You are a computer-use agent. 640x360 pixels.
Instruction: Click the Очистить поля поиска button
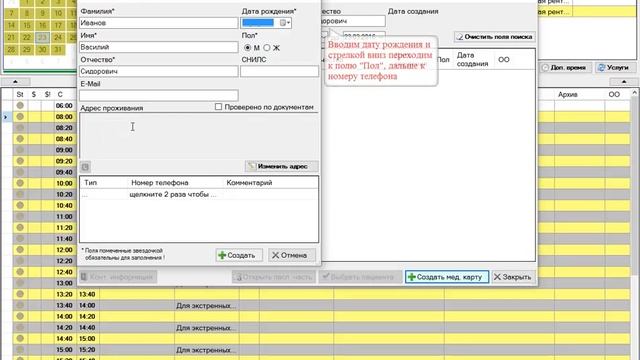tap(494, 37)
